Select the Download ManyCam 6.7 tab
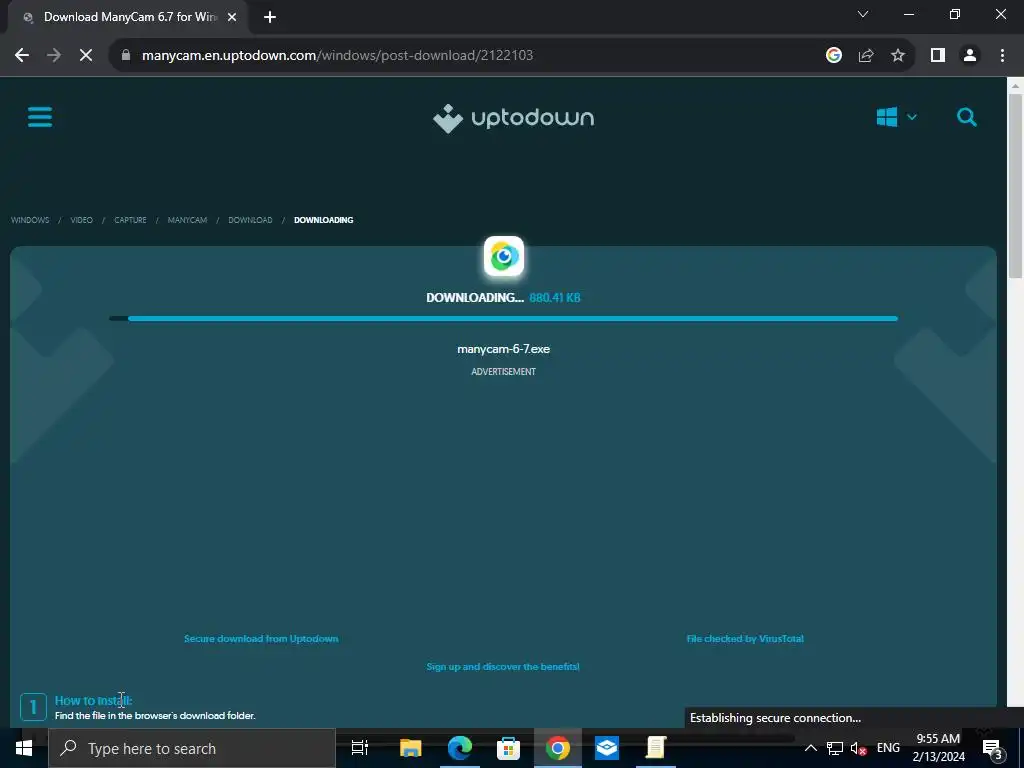The image size is (1024, 768). (x=127, y=17)
